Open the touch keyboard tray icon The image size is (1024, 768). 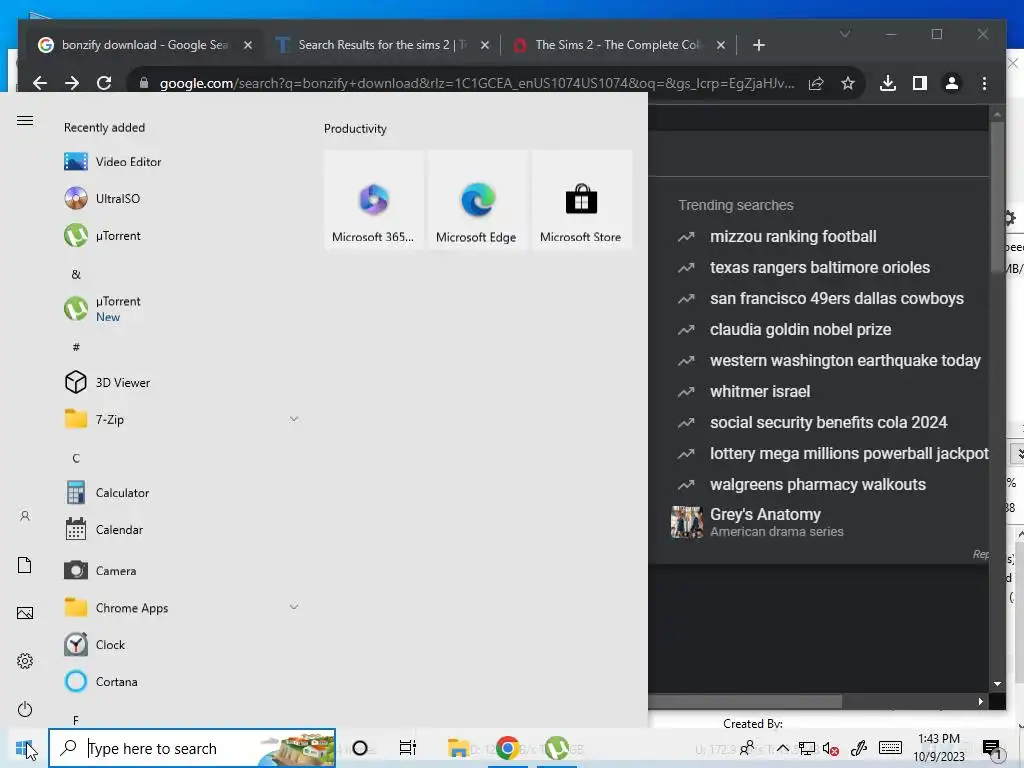click(x=889, y=748)
